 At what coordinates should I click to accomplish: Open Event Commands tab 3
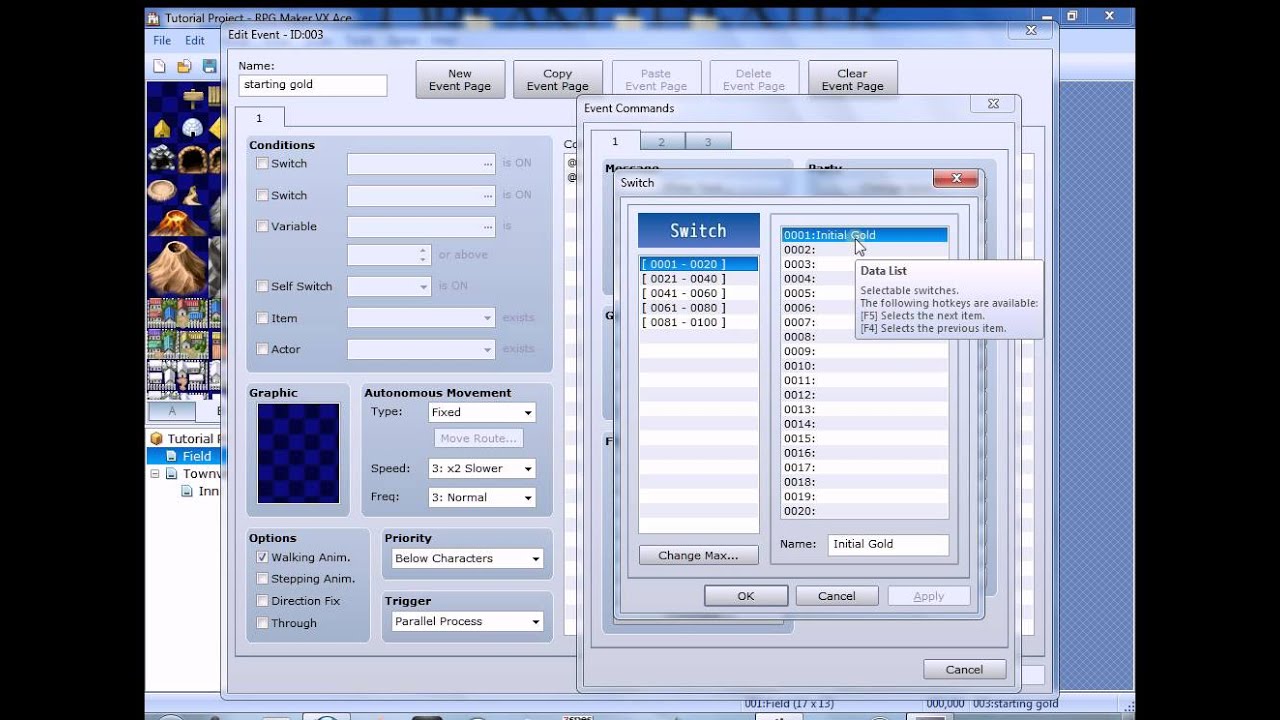point(708,142)
